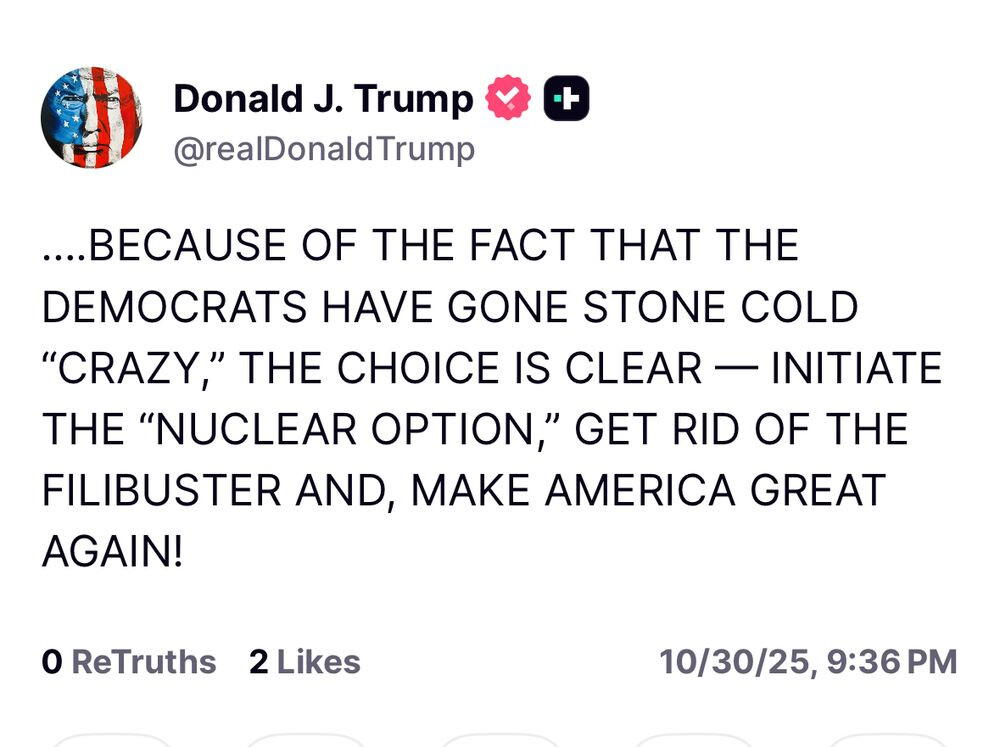Screen dimensions: 1000x747
Task: Click the @realDonaldTrump handle
Action: [323, 150]
